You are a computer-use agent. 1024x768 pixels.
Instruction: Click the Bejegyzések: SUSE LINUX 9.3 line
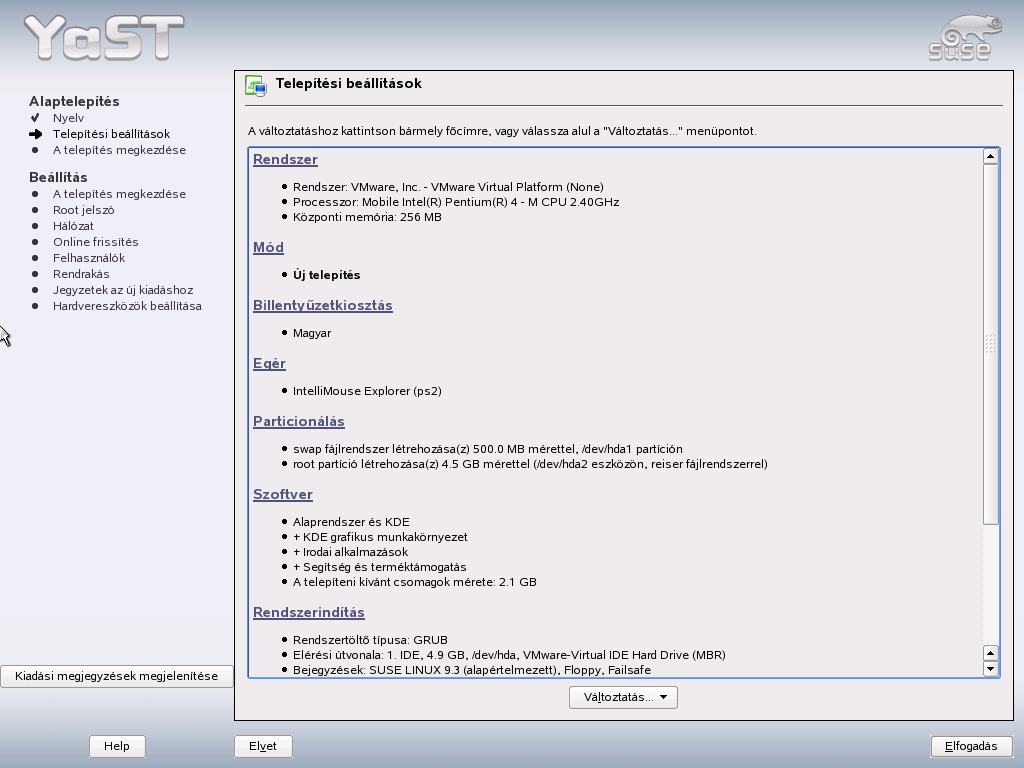click(x=472, y=670)
